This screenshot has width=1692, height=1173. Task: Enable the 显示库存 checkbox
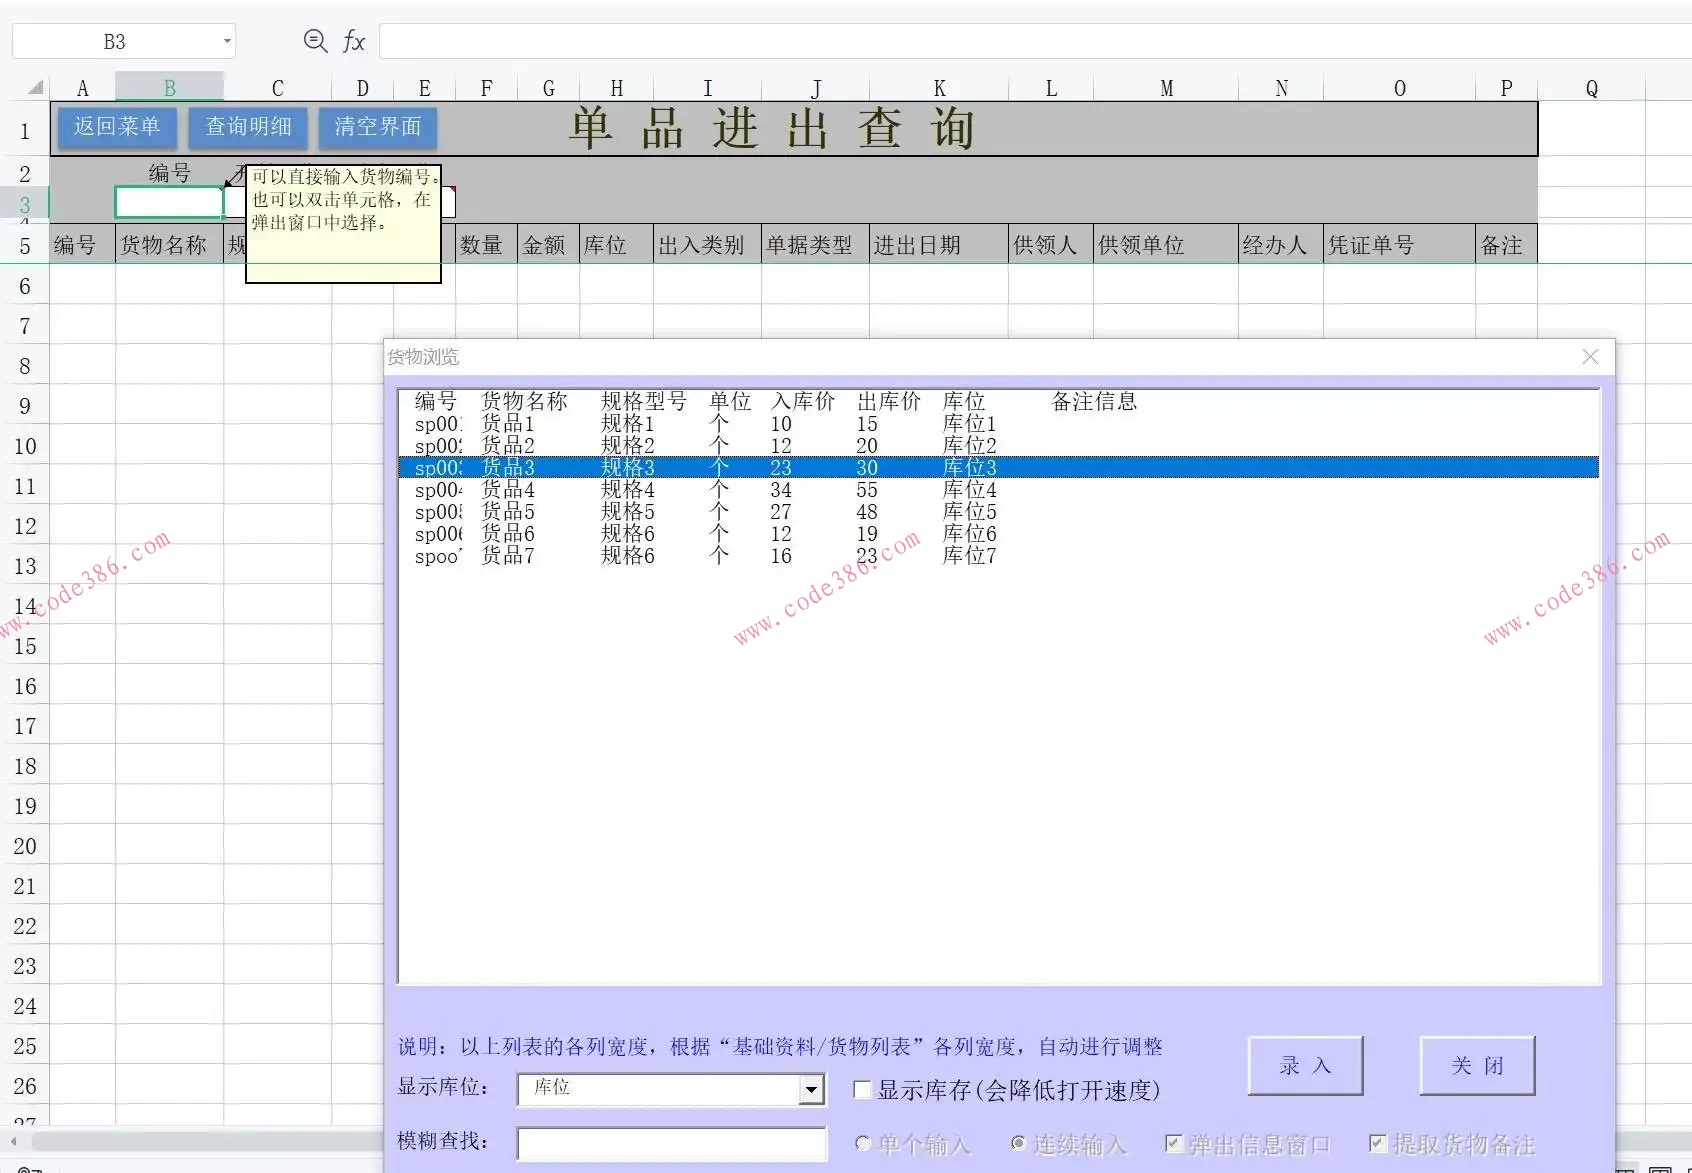(862, 1090)
